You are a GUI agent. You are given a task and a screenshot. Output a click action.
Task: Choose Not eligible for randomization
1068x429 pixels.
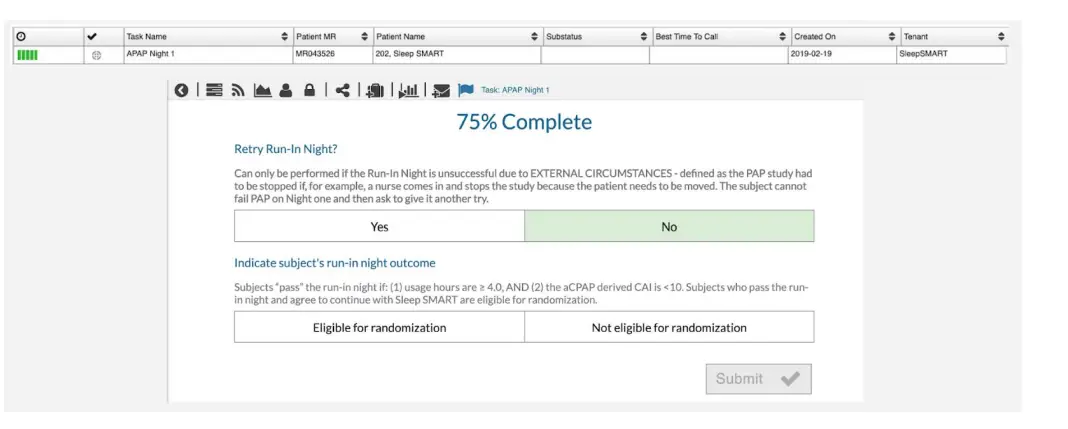click(x=669, y=327)
